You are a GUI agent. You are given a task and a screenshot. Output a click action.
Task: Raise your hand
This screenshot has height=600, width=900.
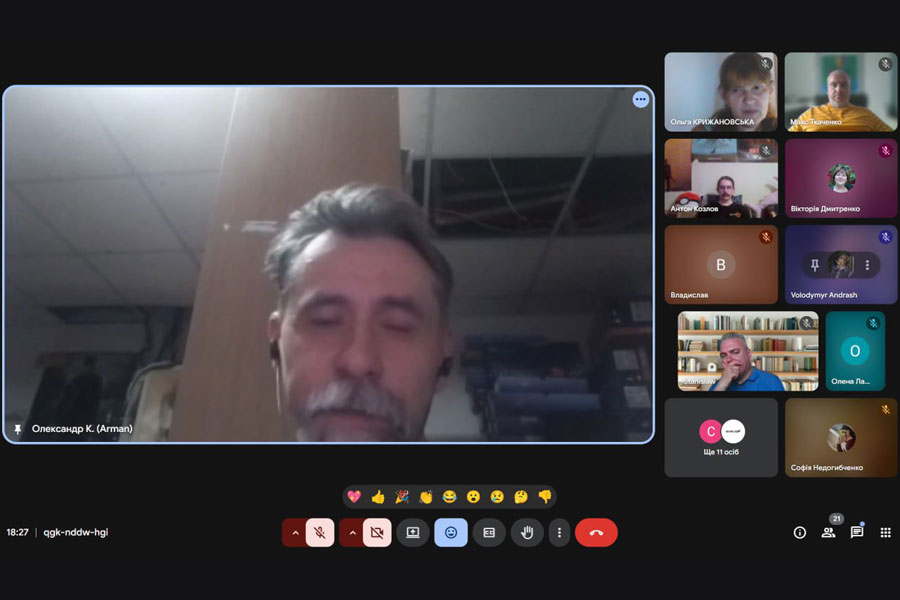(527, 533)
